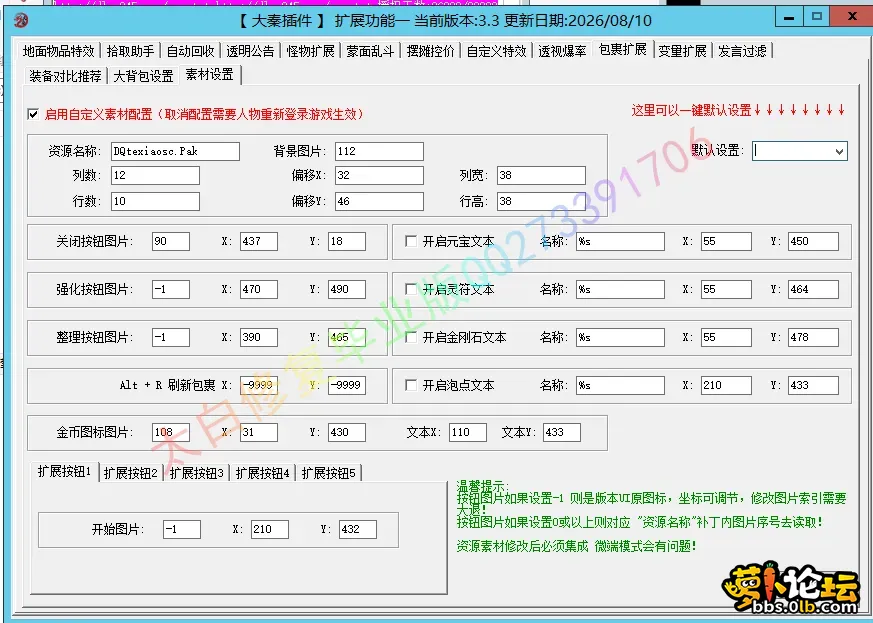Click 灵符文本 名称 field

click(x=620, y=289)
